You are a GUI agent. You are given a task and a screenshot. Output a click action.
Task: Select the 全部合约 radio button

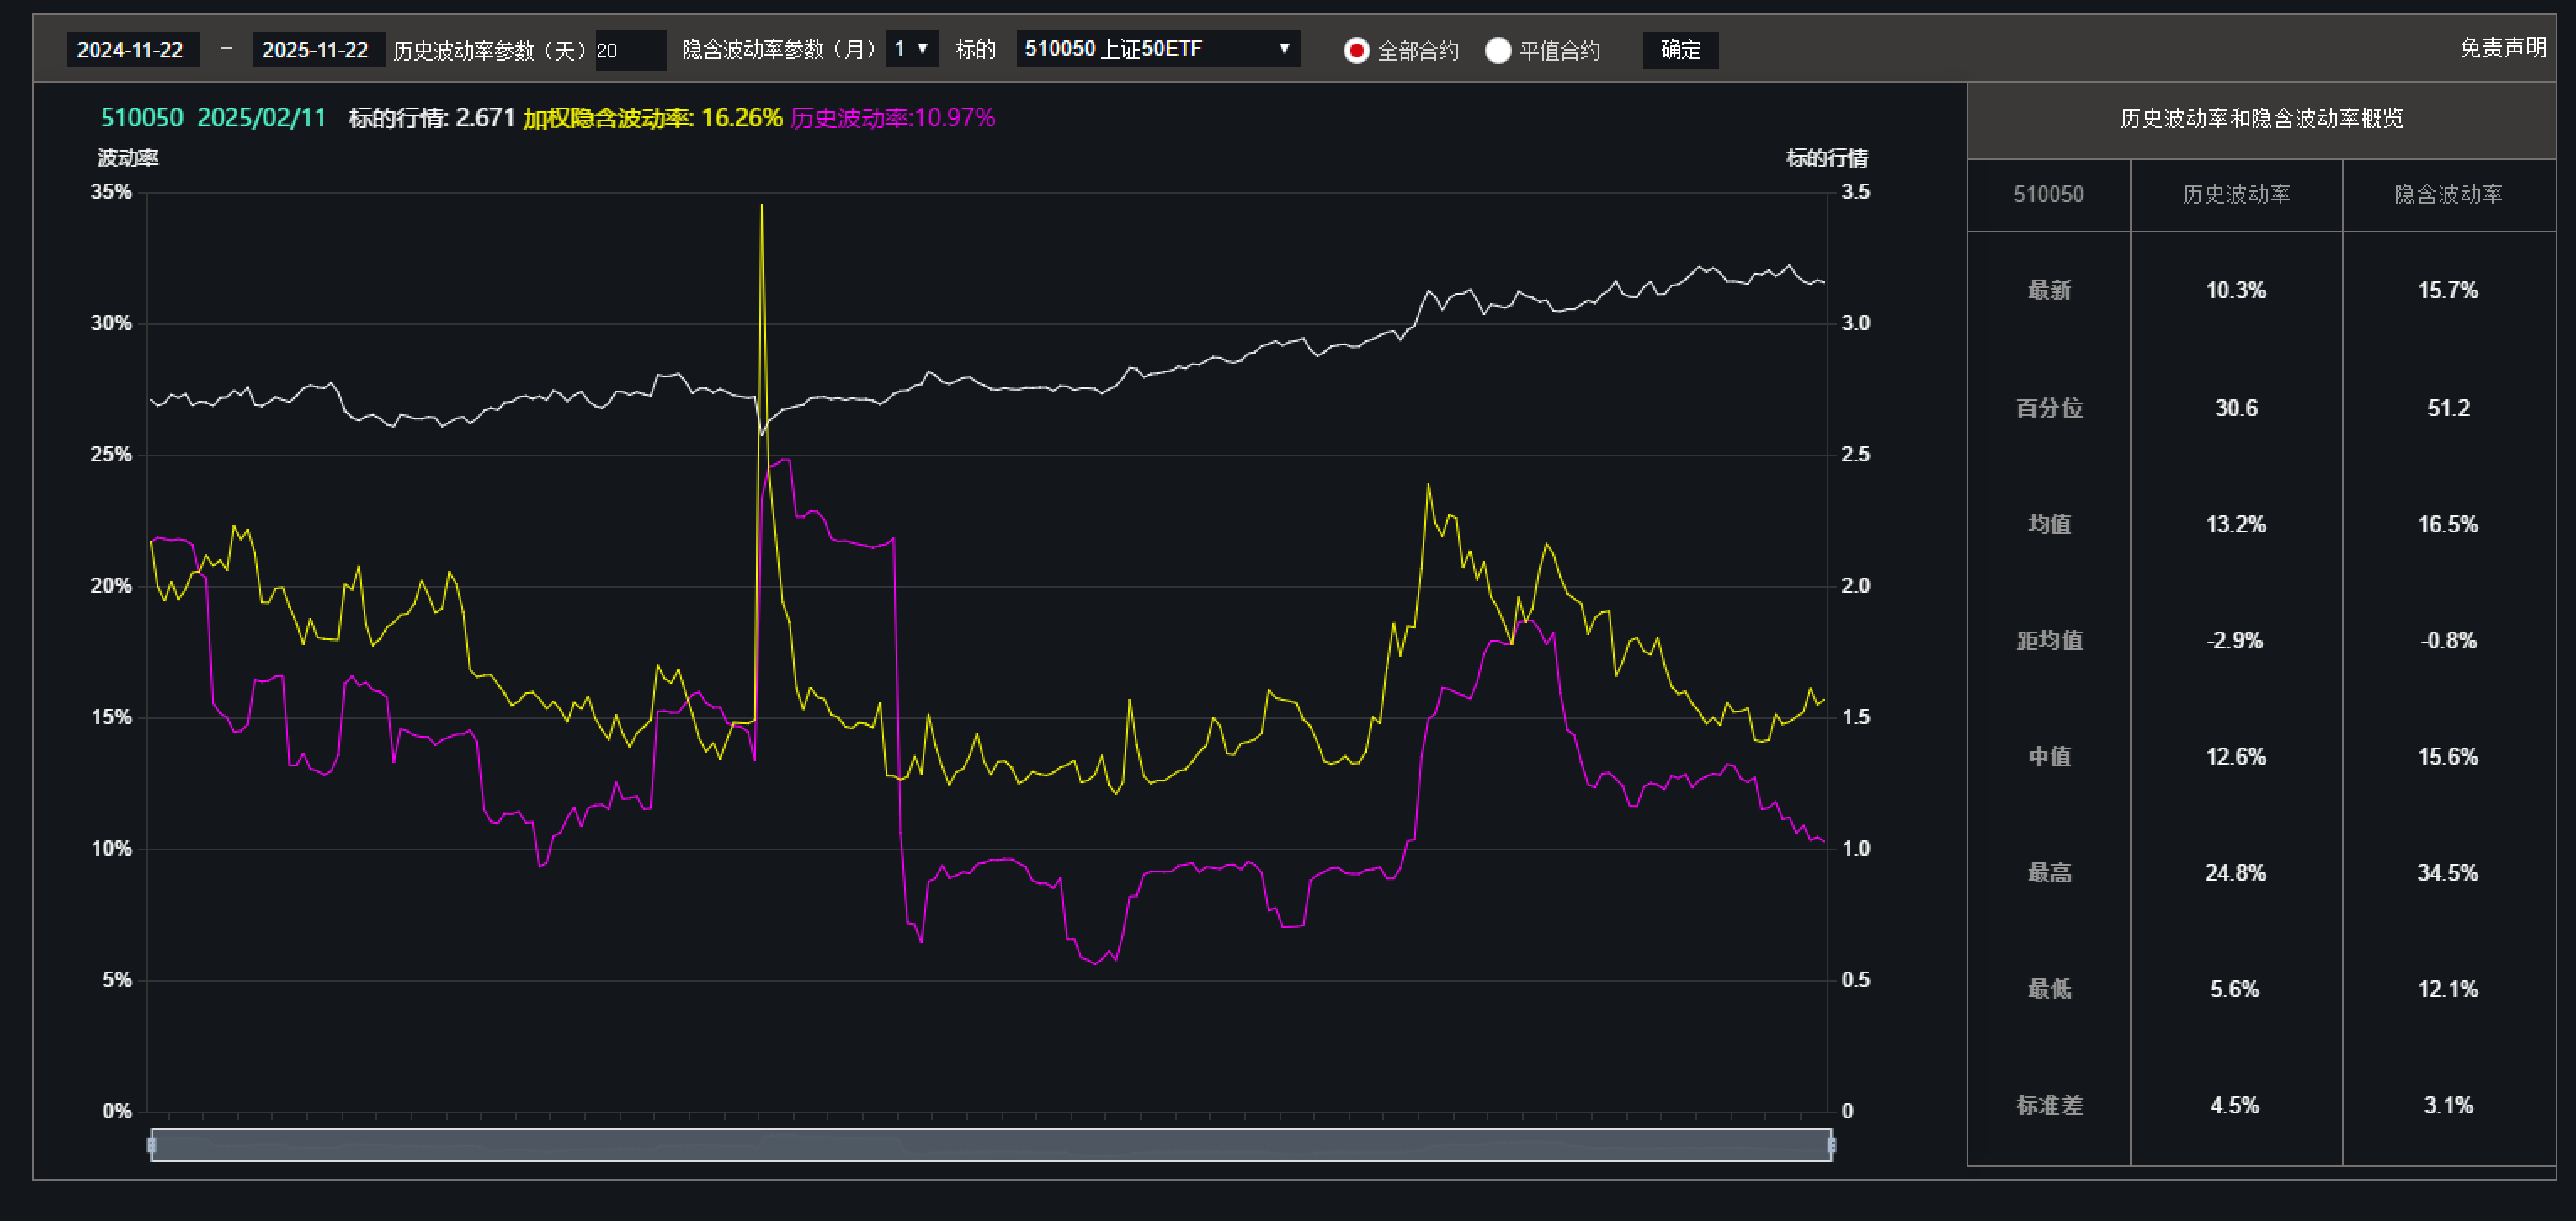[x=1356, y=50]
